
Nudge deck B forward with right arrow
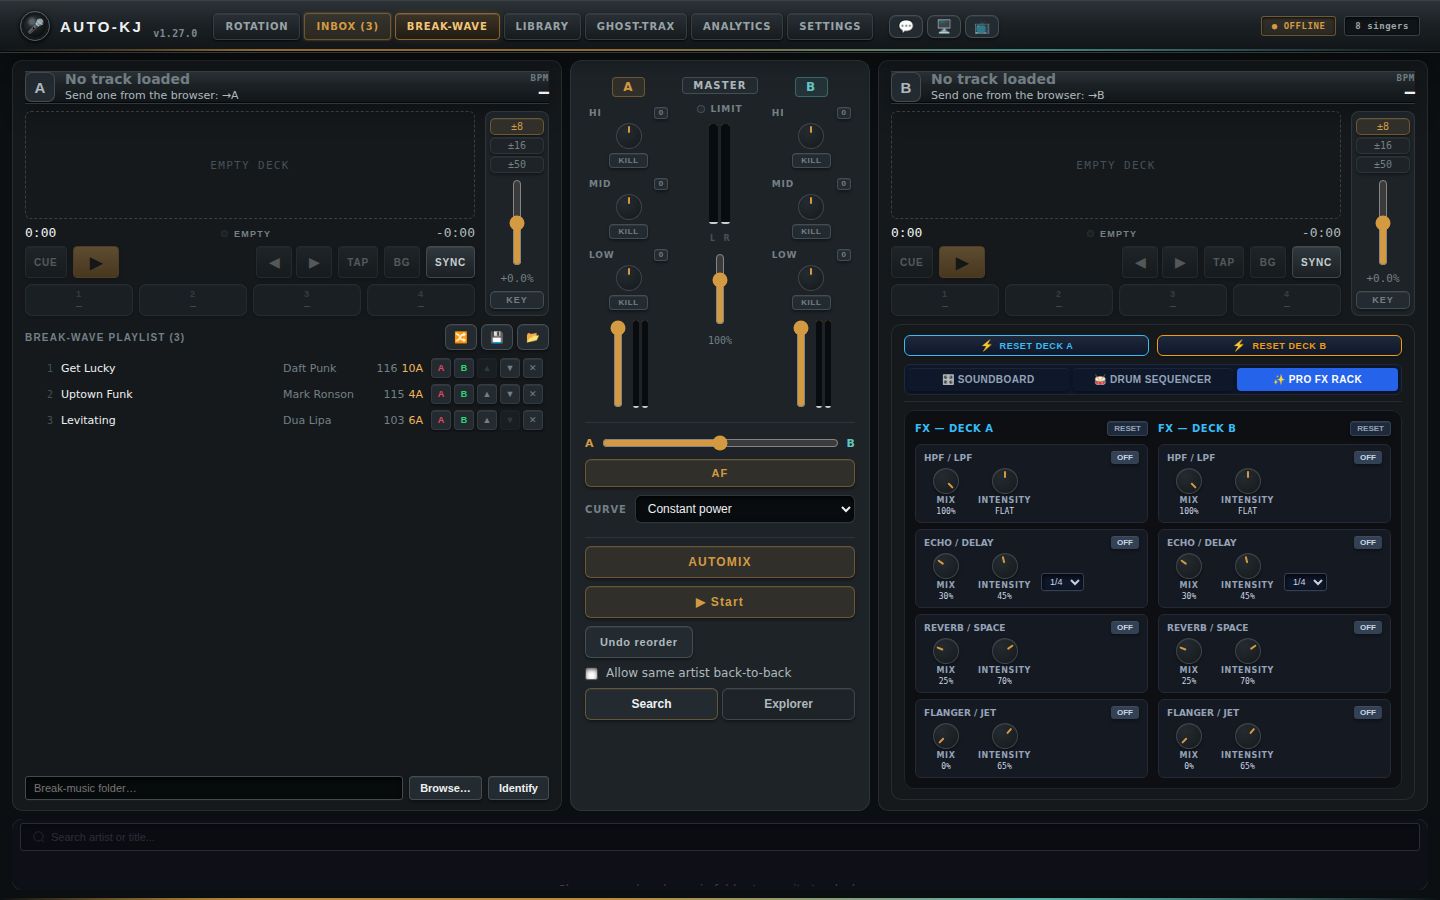(x=1180, y=263)
